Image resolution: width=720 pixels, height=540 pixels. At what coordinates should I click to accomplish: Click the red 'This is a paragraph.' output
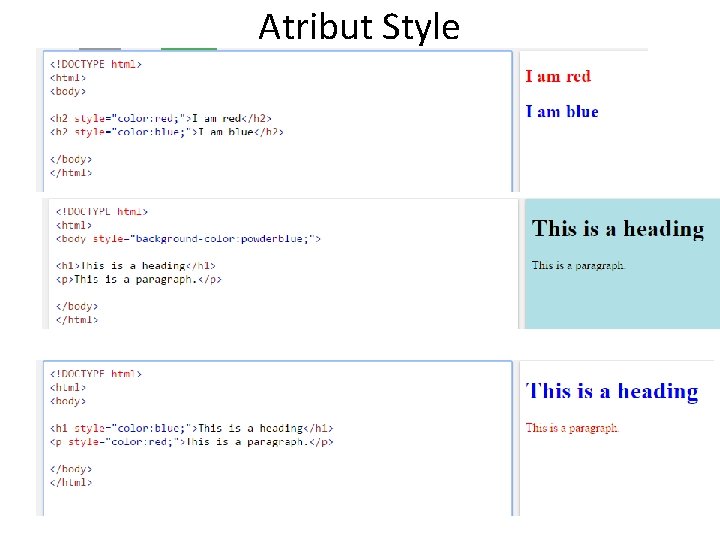(572, 428)
